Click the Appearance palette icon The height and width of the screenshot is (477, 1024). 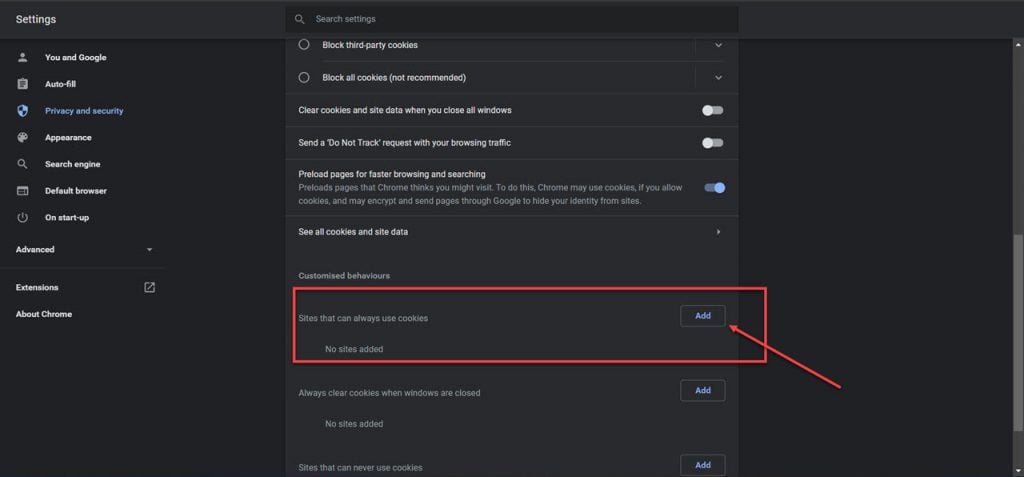click(22, 138)
